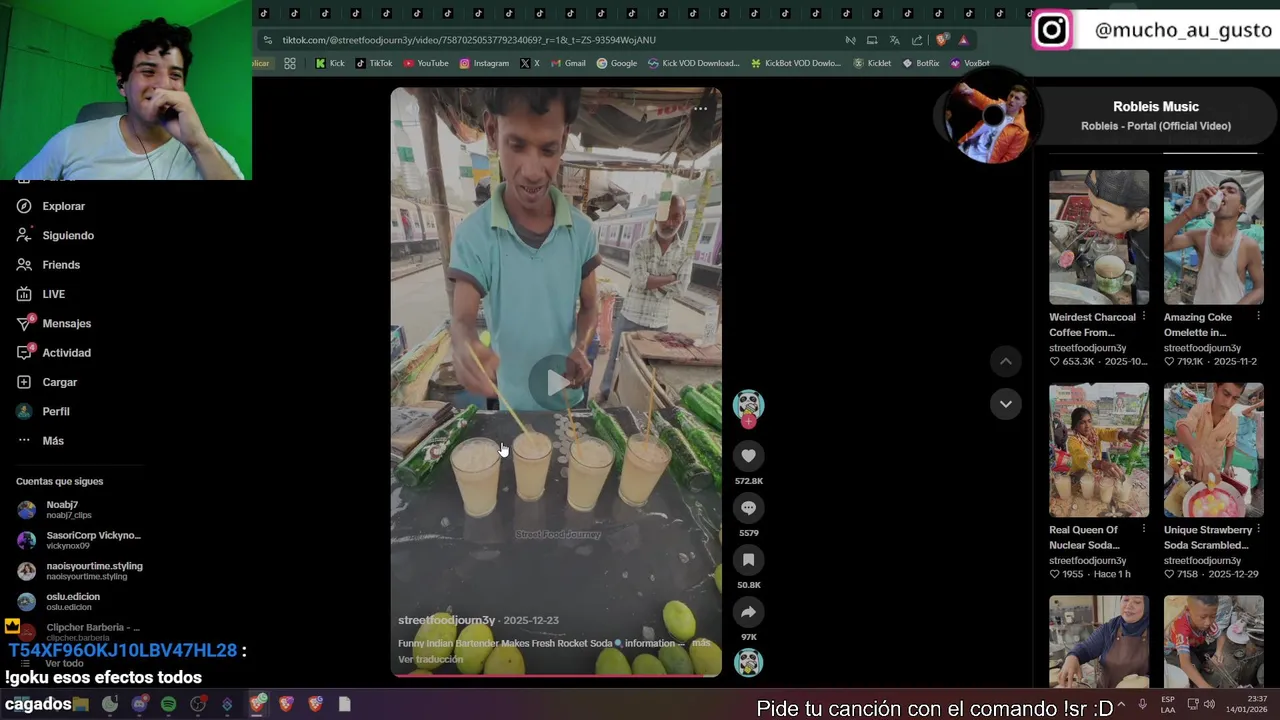Click microphone icon in system tray
The height and width of the screenshot is (720, 1280).
point(1143,704)
